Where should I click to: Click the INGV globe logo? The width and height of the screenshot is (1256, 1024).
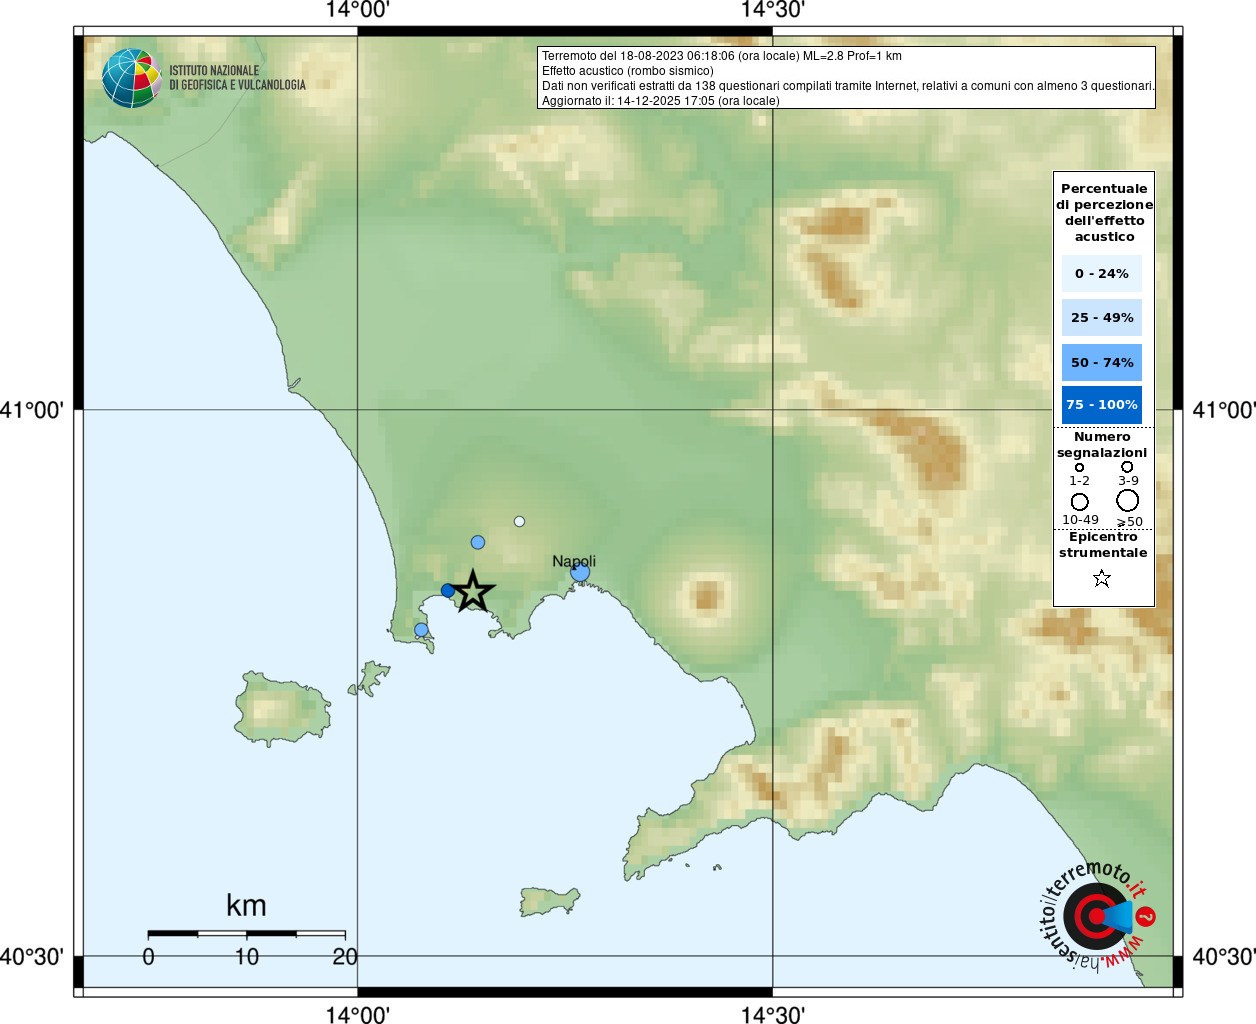coord(132,78)
